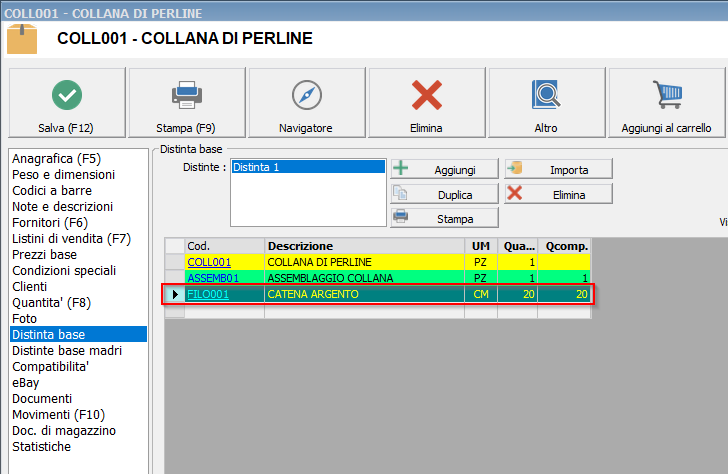The width and height of the screenshot is (728, 474).
Task: Sort by the Descrizione column header
Action: pyautogui.click(x=365, y=246)
